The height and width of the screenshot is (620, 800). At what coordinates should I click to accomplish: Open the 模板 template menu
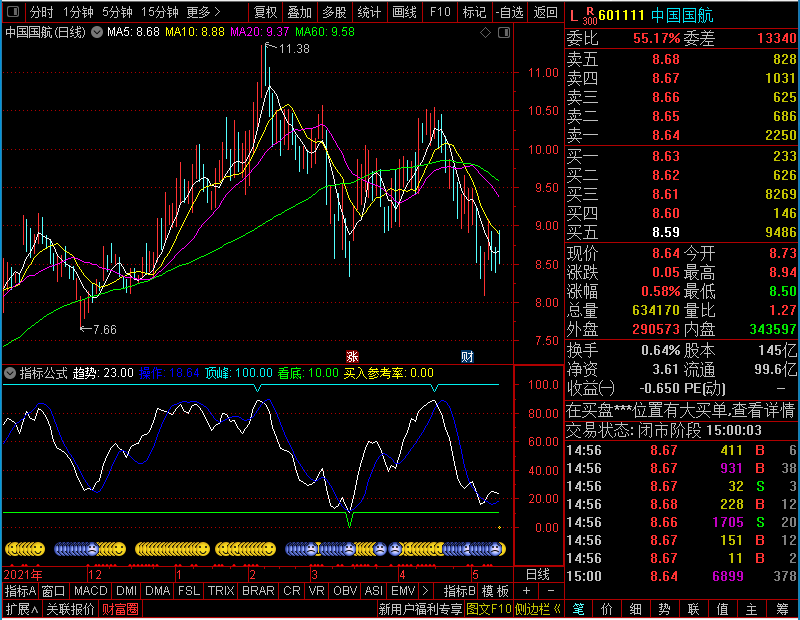(x=495, y=591)
